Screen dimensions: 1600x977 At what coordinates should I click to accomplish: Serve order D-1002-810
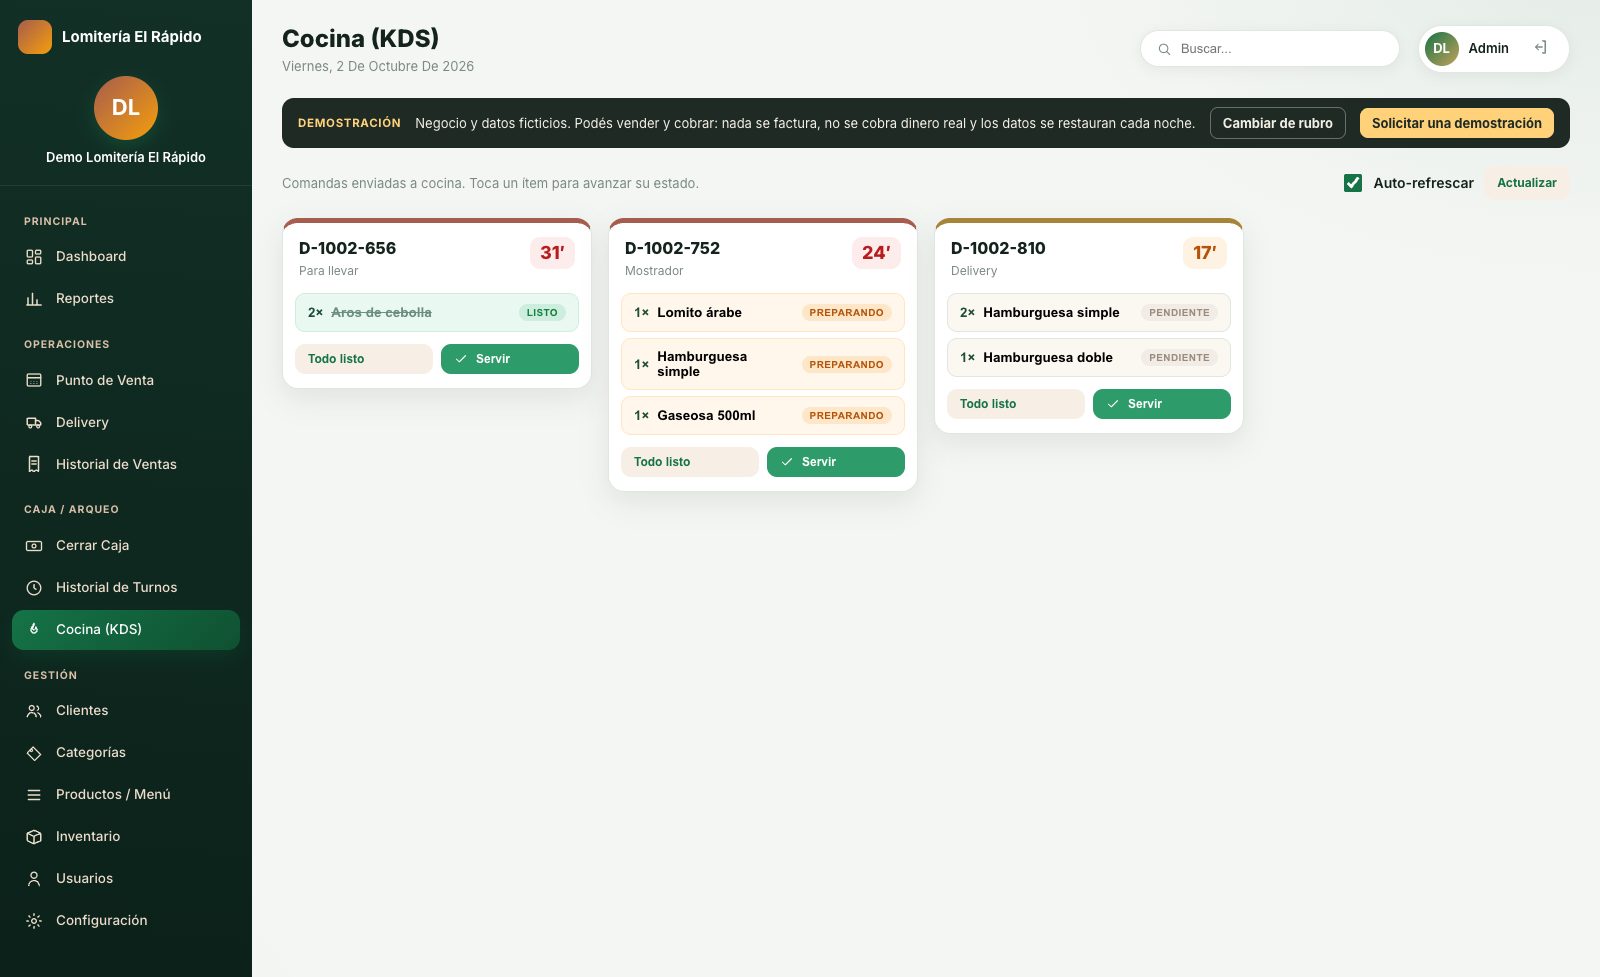point(1162,404)
